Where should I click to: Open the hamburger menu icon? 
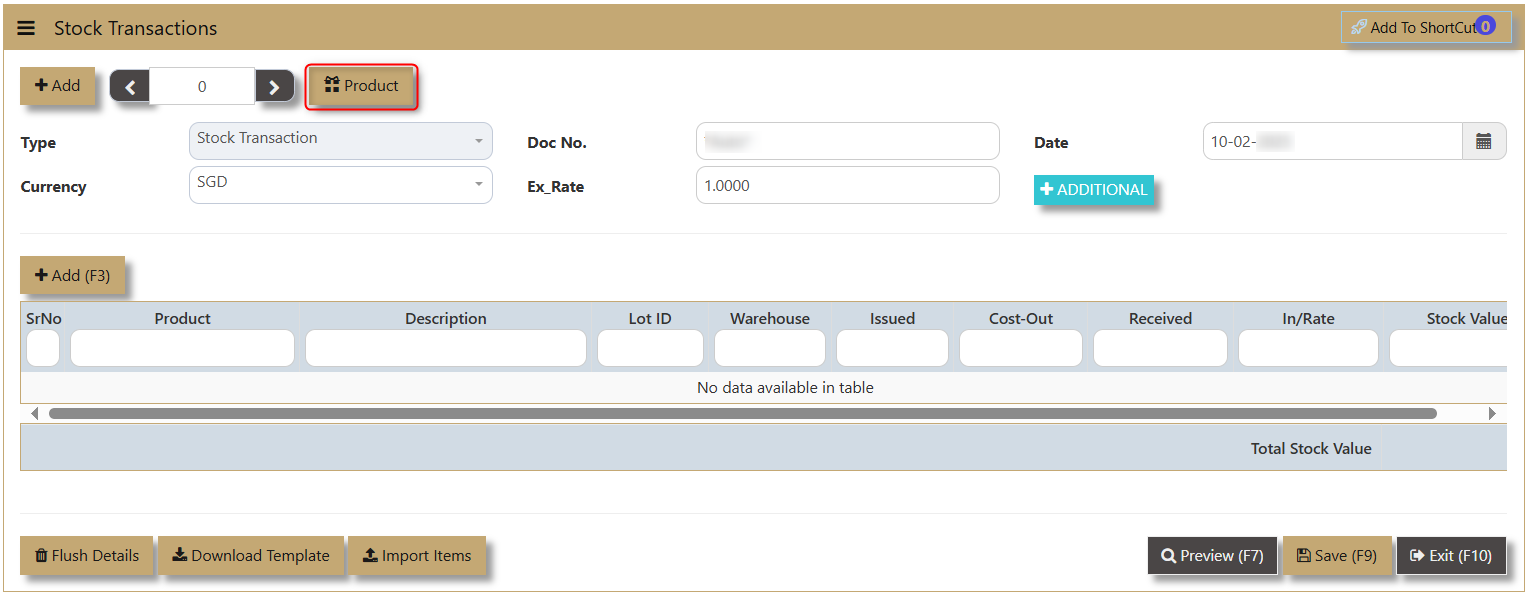[26, 28]
